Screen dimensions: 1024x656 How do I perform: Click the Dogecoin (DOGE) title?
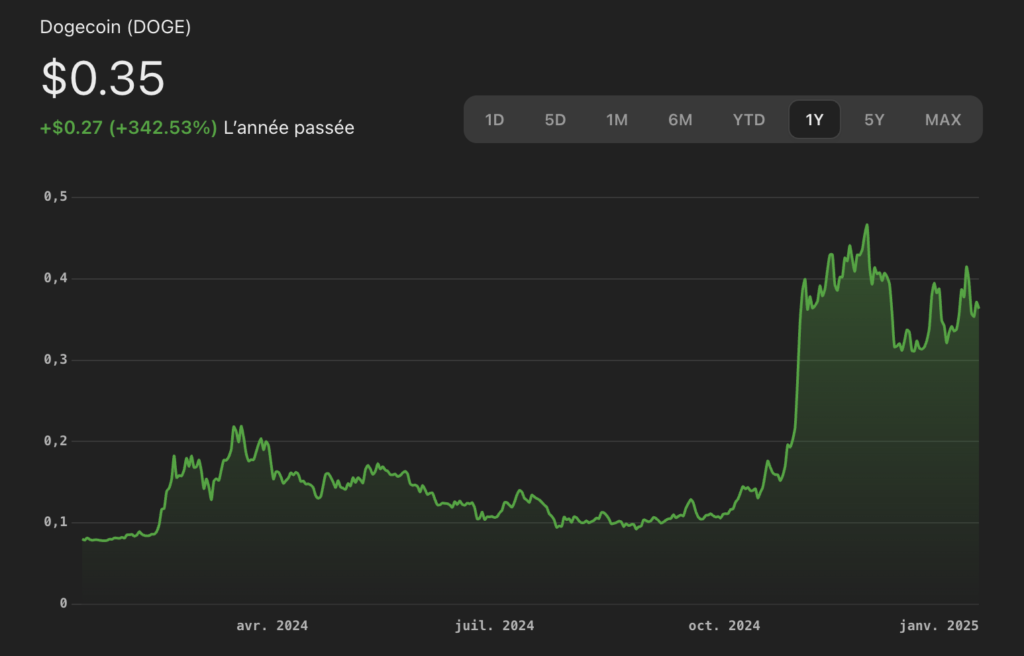[115, 27]
